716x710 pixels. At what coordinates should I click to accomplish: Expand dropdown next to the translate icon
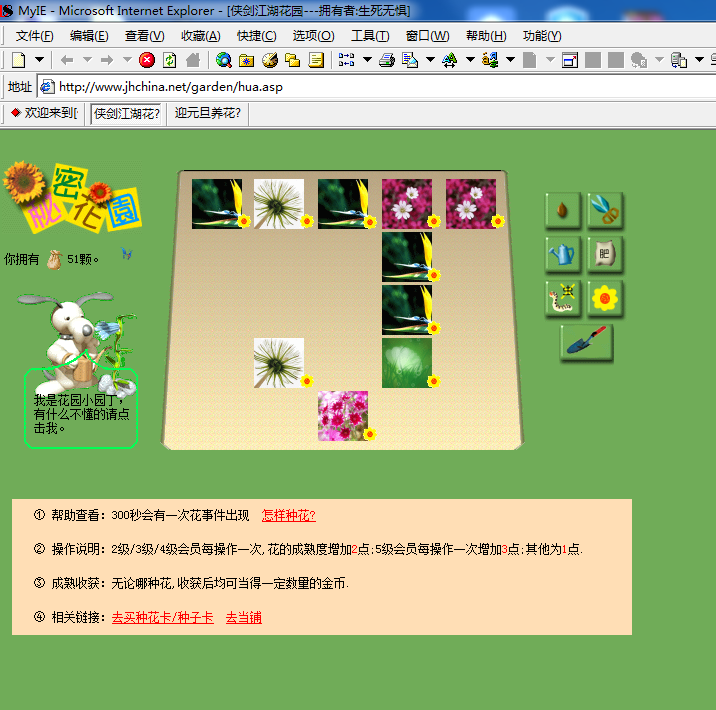(511, 59)
